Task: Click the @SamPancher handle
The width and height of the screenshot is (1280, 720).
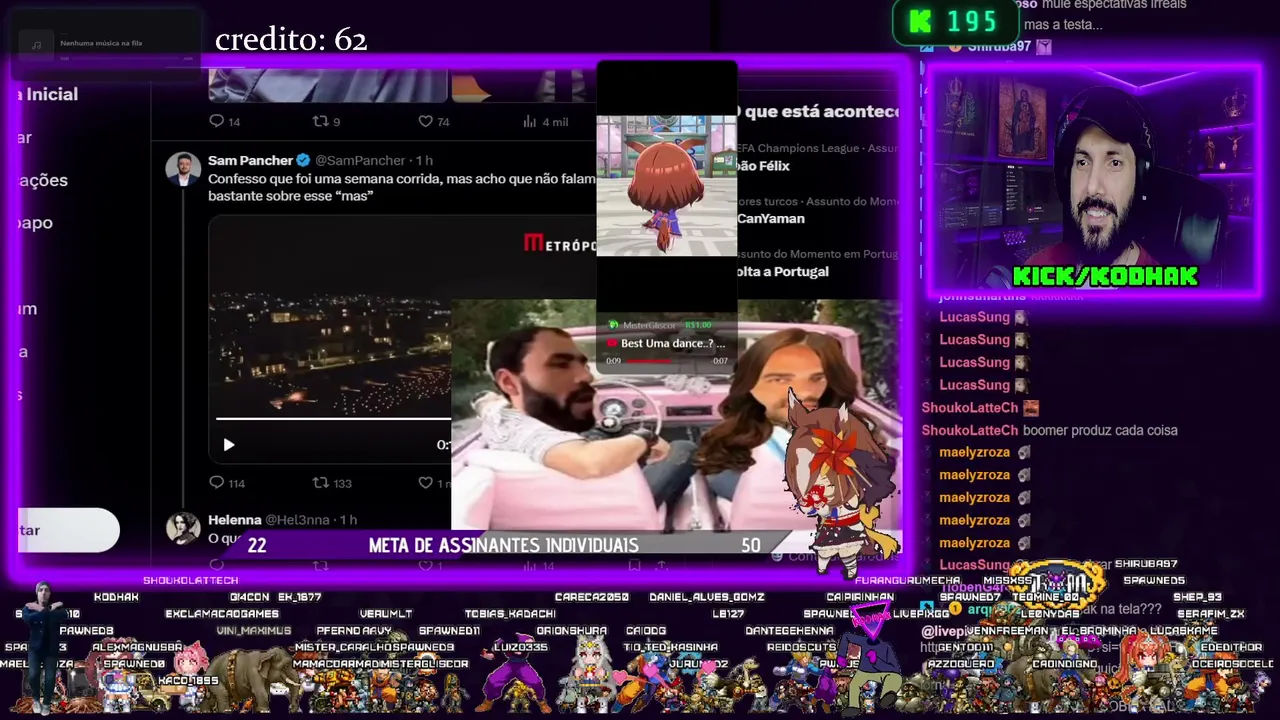Action: [360, 160]
